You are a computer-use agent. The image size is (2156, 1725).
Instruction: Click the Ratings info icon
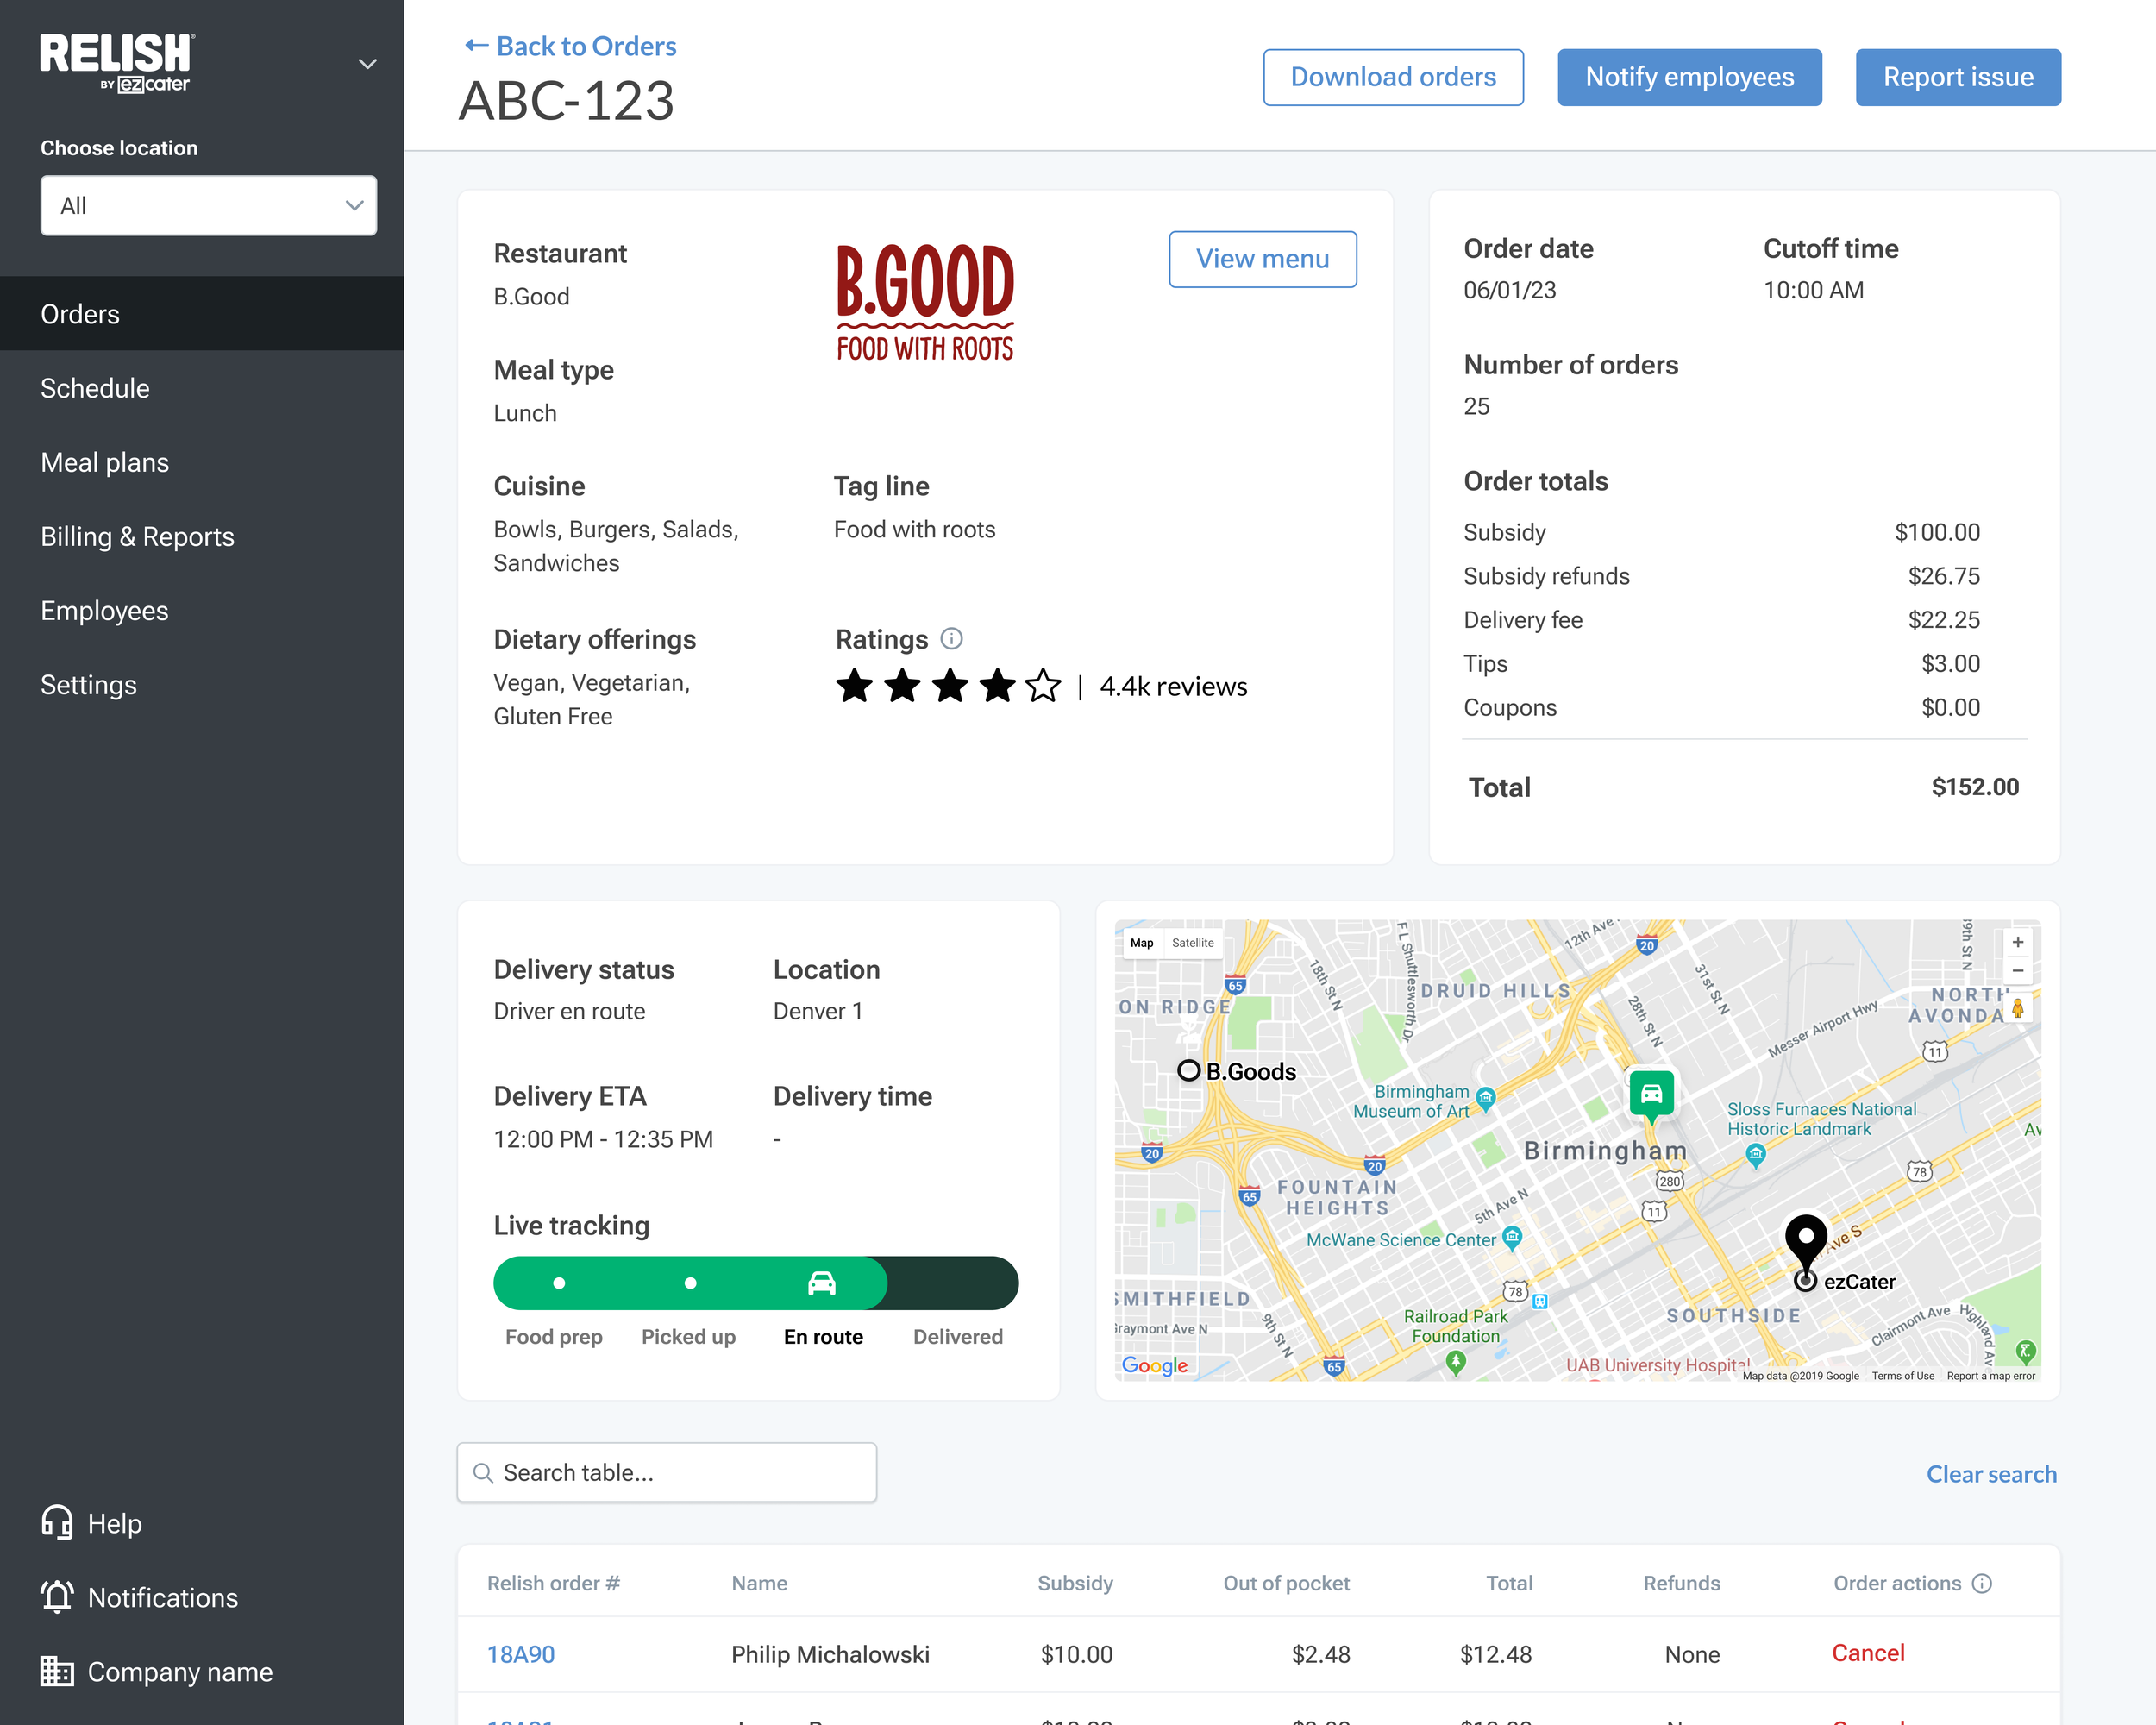(x=951, y=638)
